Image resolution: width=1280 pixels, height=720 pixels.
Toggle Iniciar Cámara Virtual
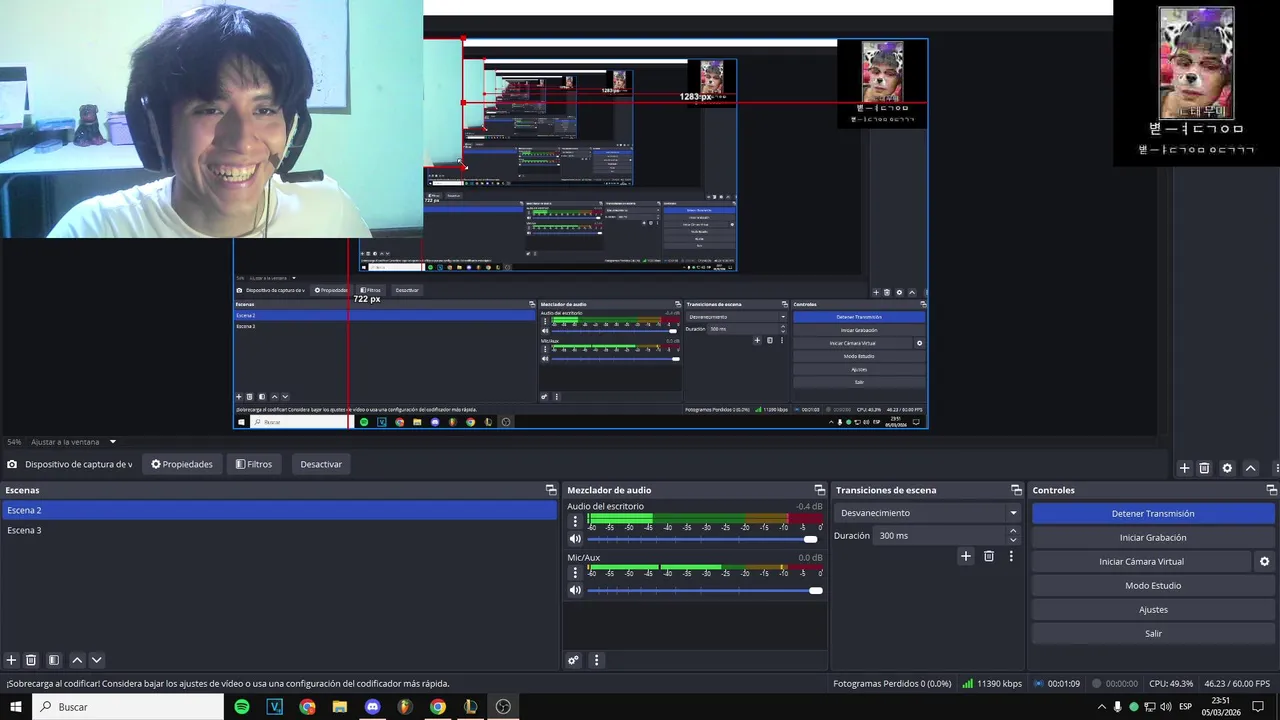(1141, 562)
